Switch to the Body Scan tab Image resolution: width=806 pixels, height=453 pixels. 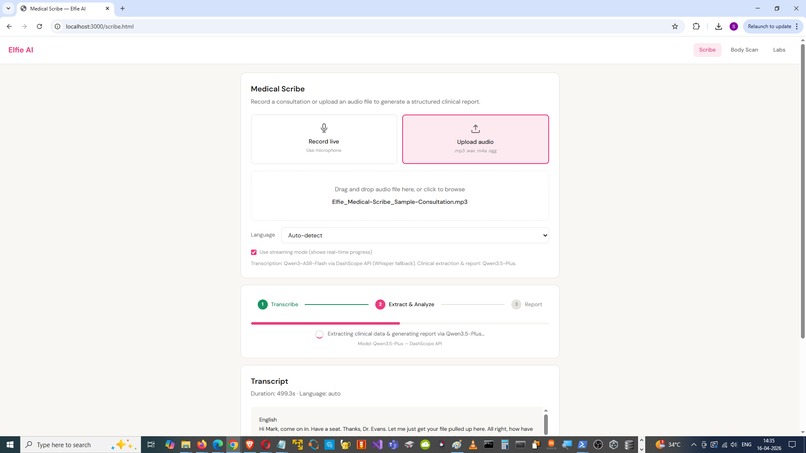click(x=744, y=50)
